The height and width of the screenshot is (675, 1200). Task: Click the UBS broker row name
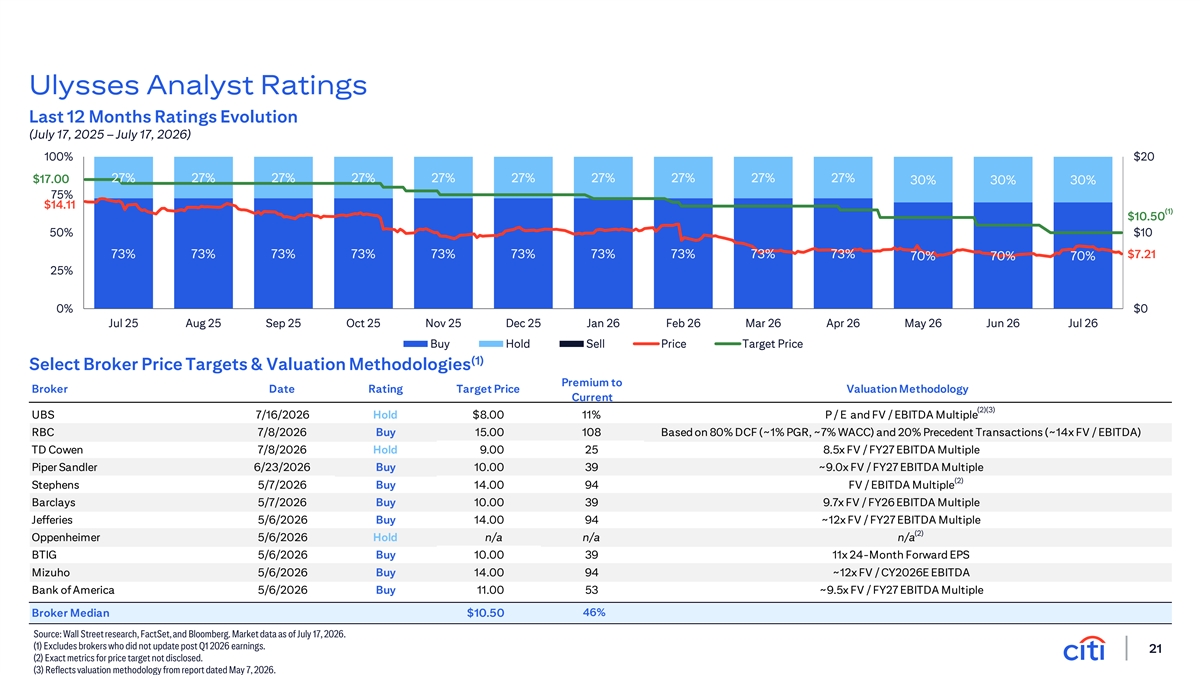click(44, 413)
